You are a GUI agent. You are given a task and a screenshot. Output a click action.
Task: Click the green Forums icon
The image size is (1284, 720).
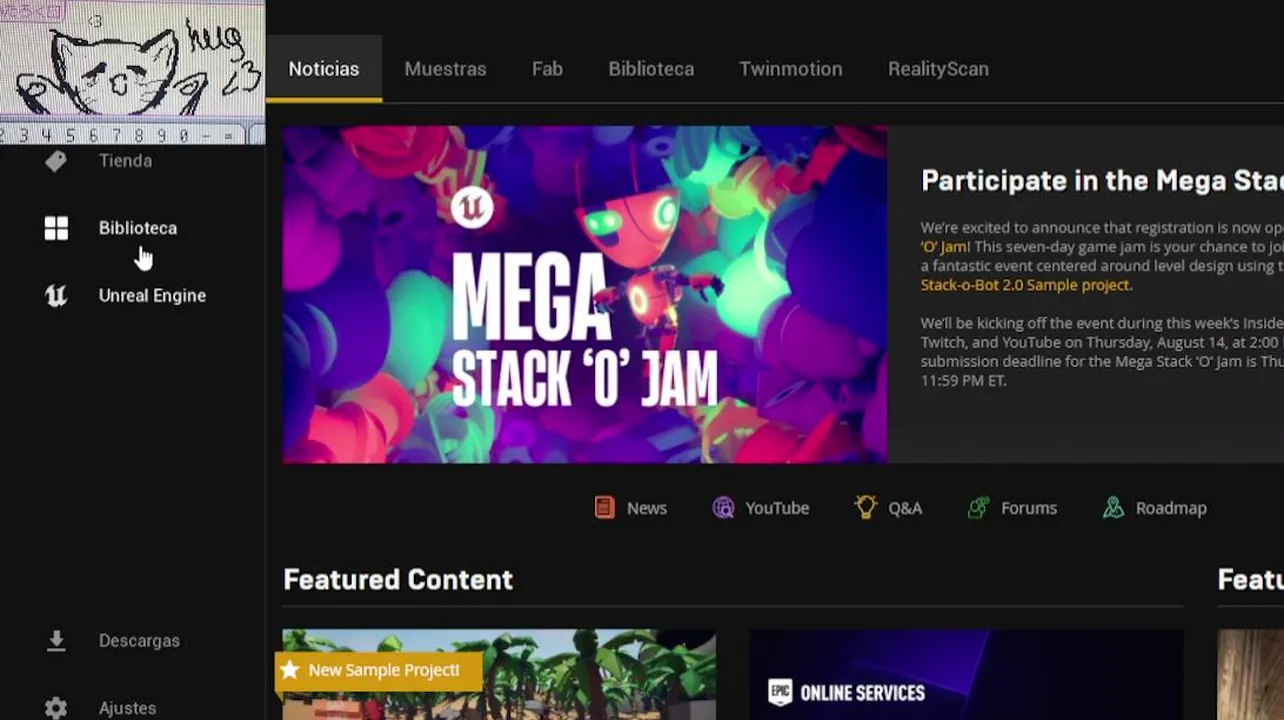pos(979,508)
